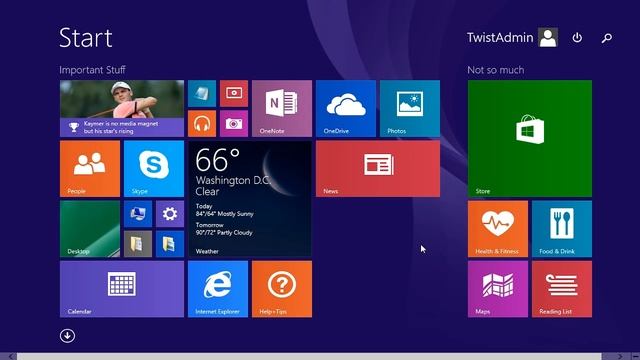
Task: Open the OneNote tile
Action: [x=282, y=109]
